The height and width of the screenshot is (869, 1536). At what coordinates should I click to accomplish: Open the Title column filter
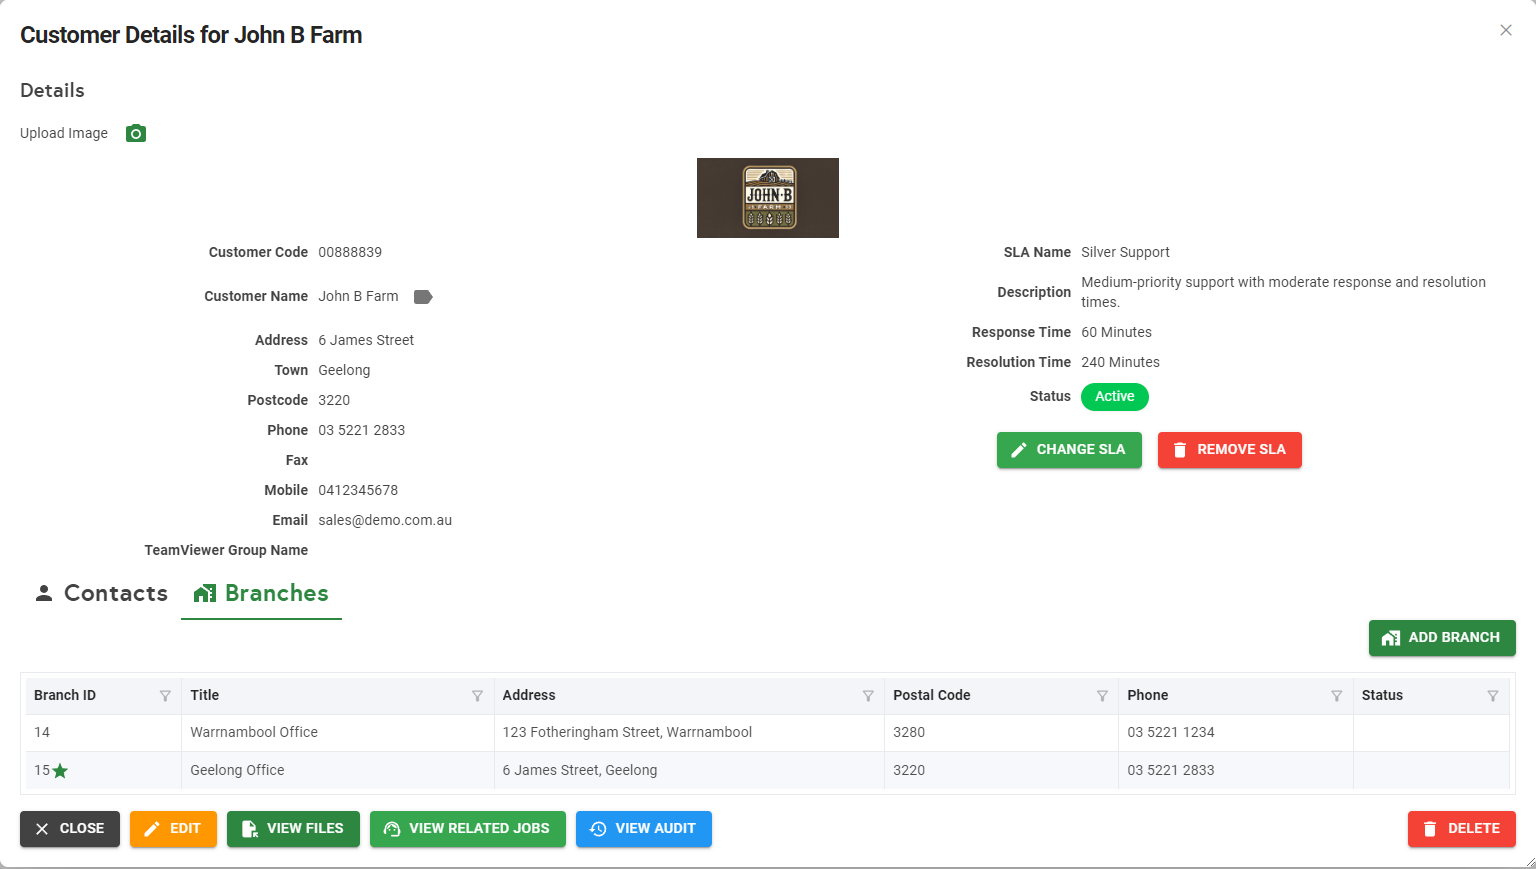[x=477, y=696]
